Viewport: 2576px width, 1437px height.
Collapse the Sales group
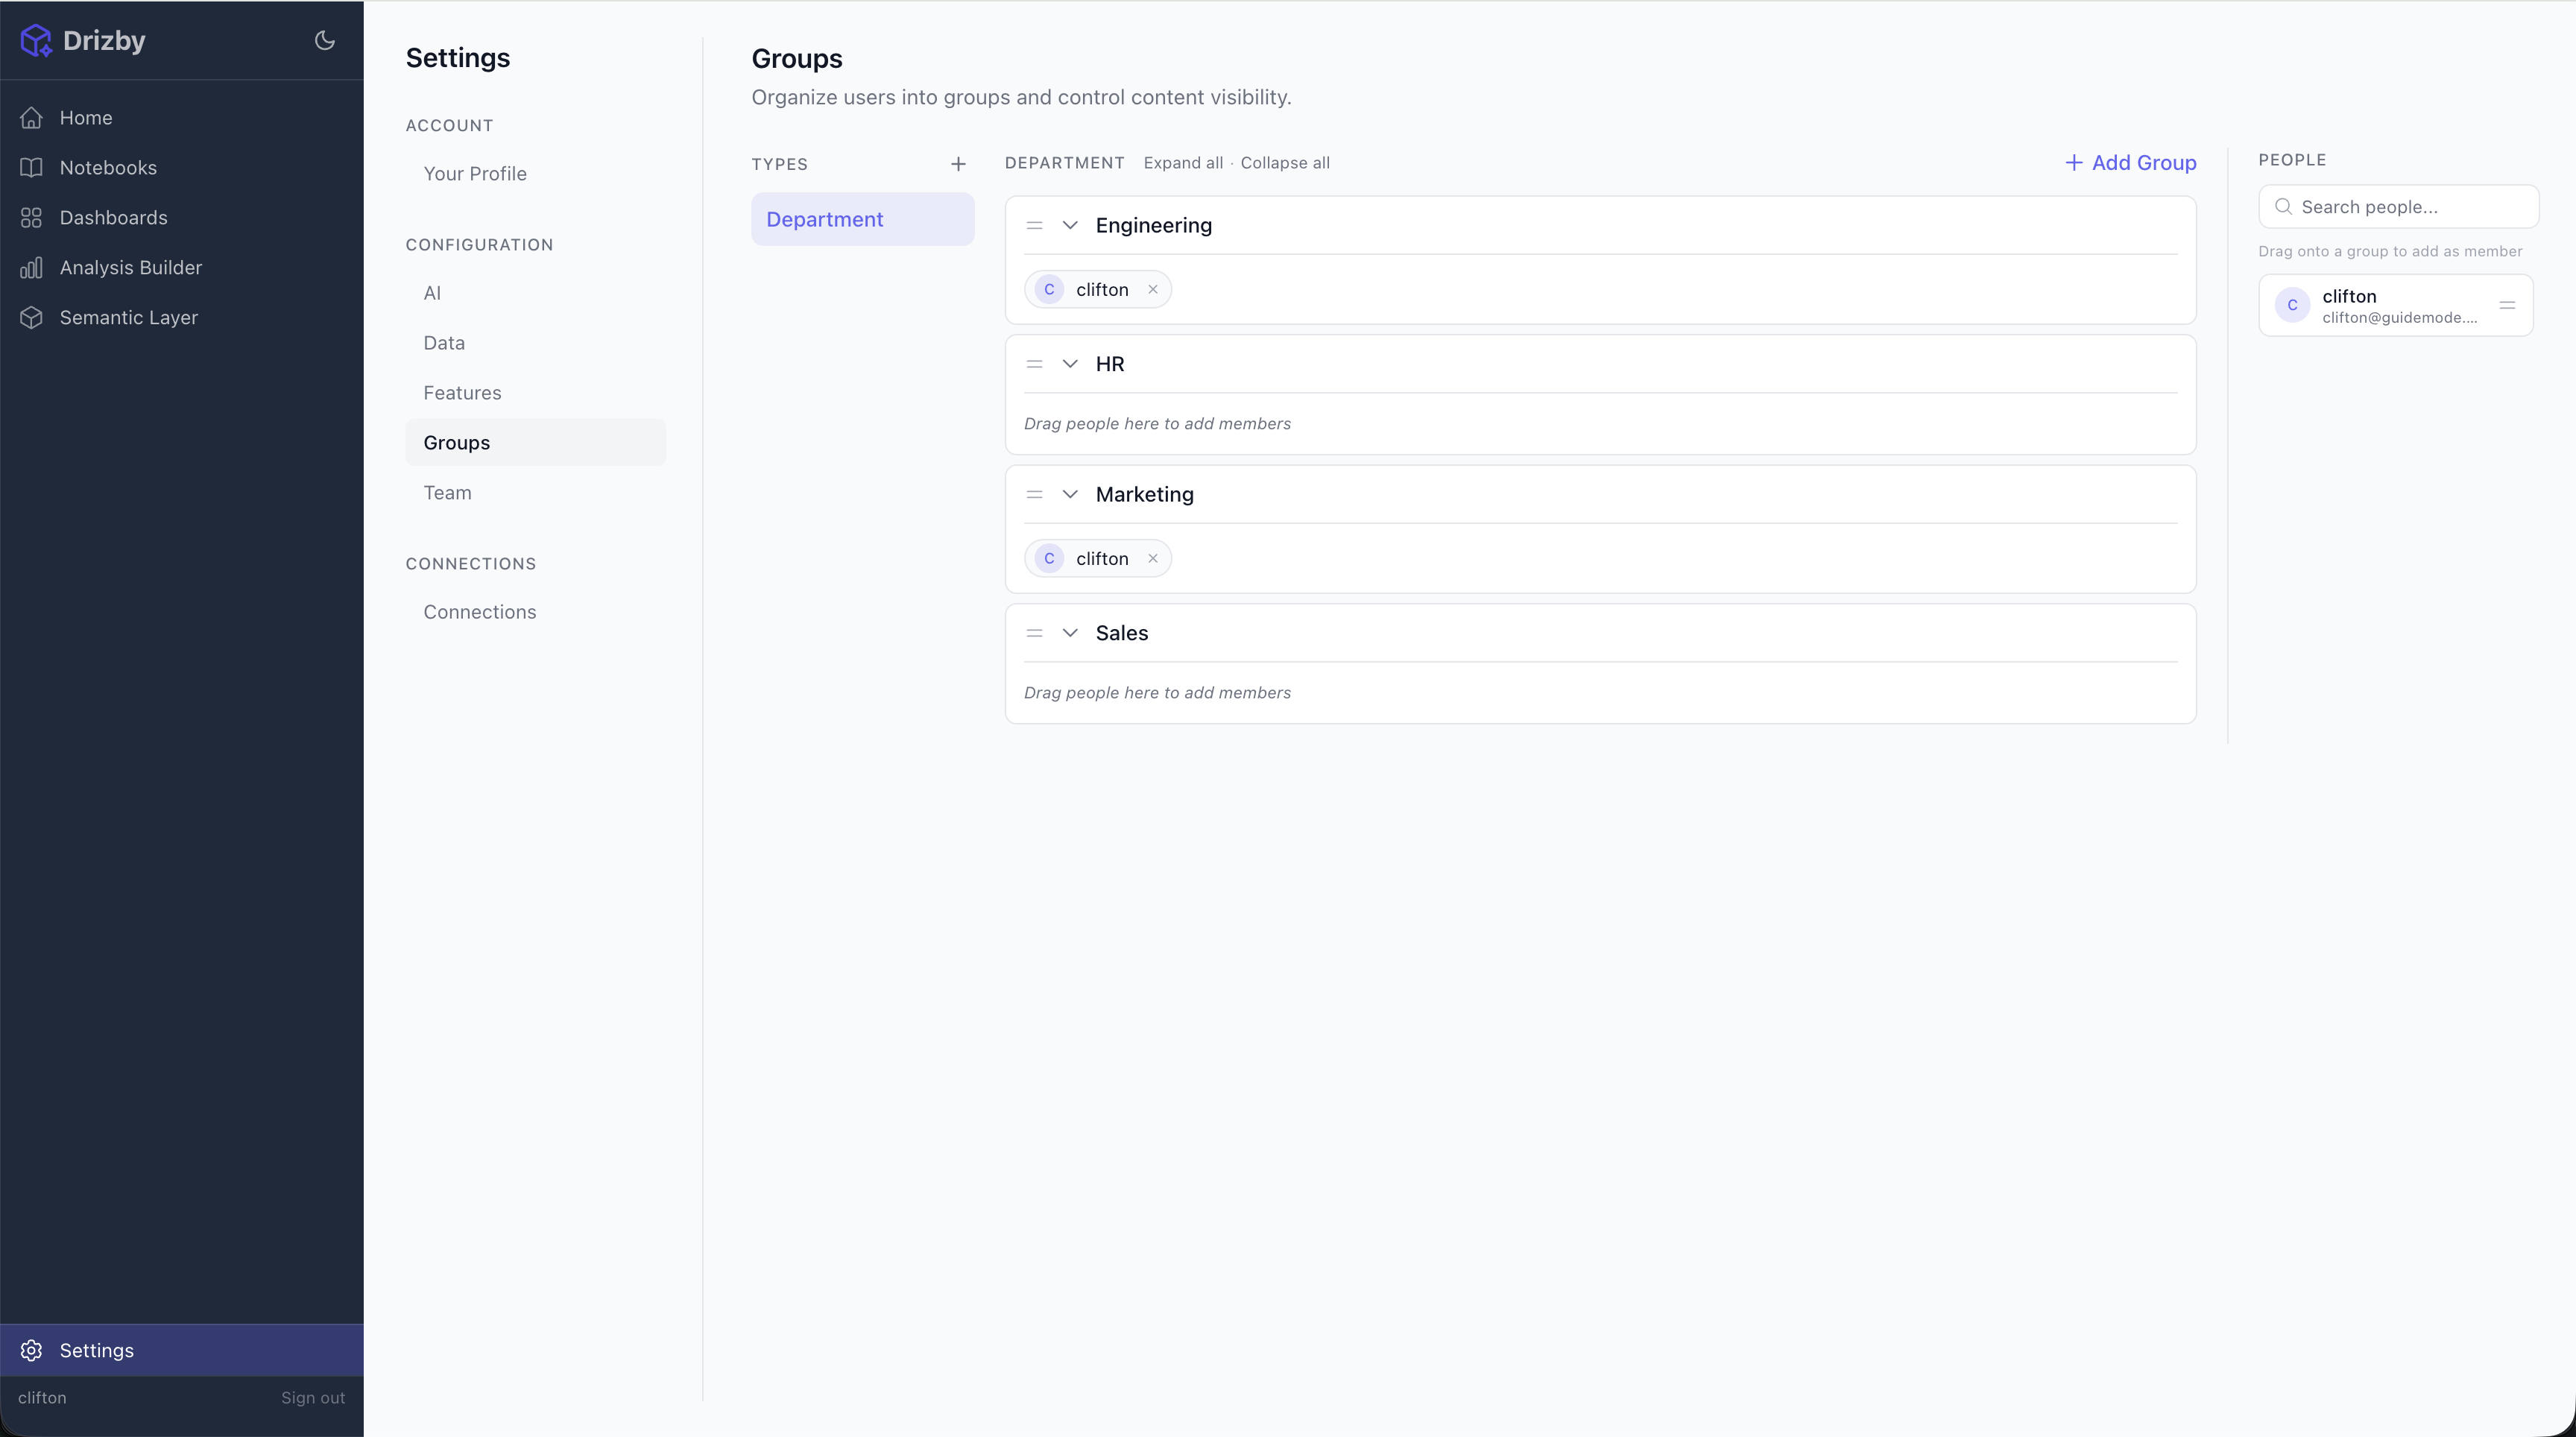tap(1070, 632)
